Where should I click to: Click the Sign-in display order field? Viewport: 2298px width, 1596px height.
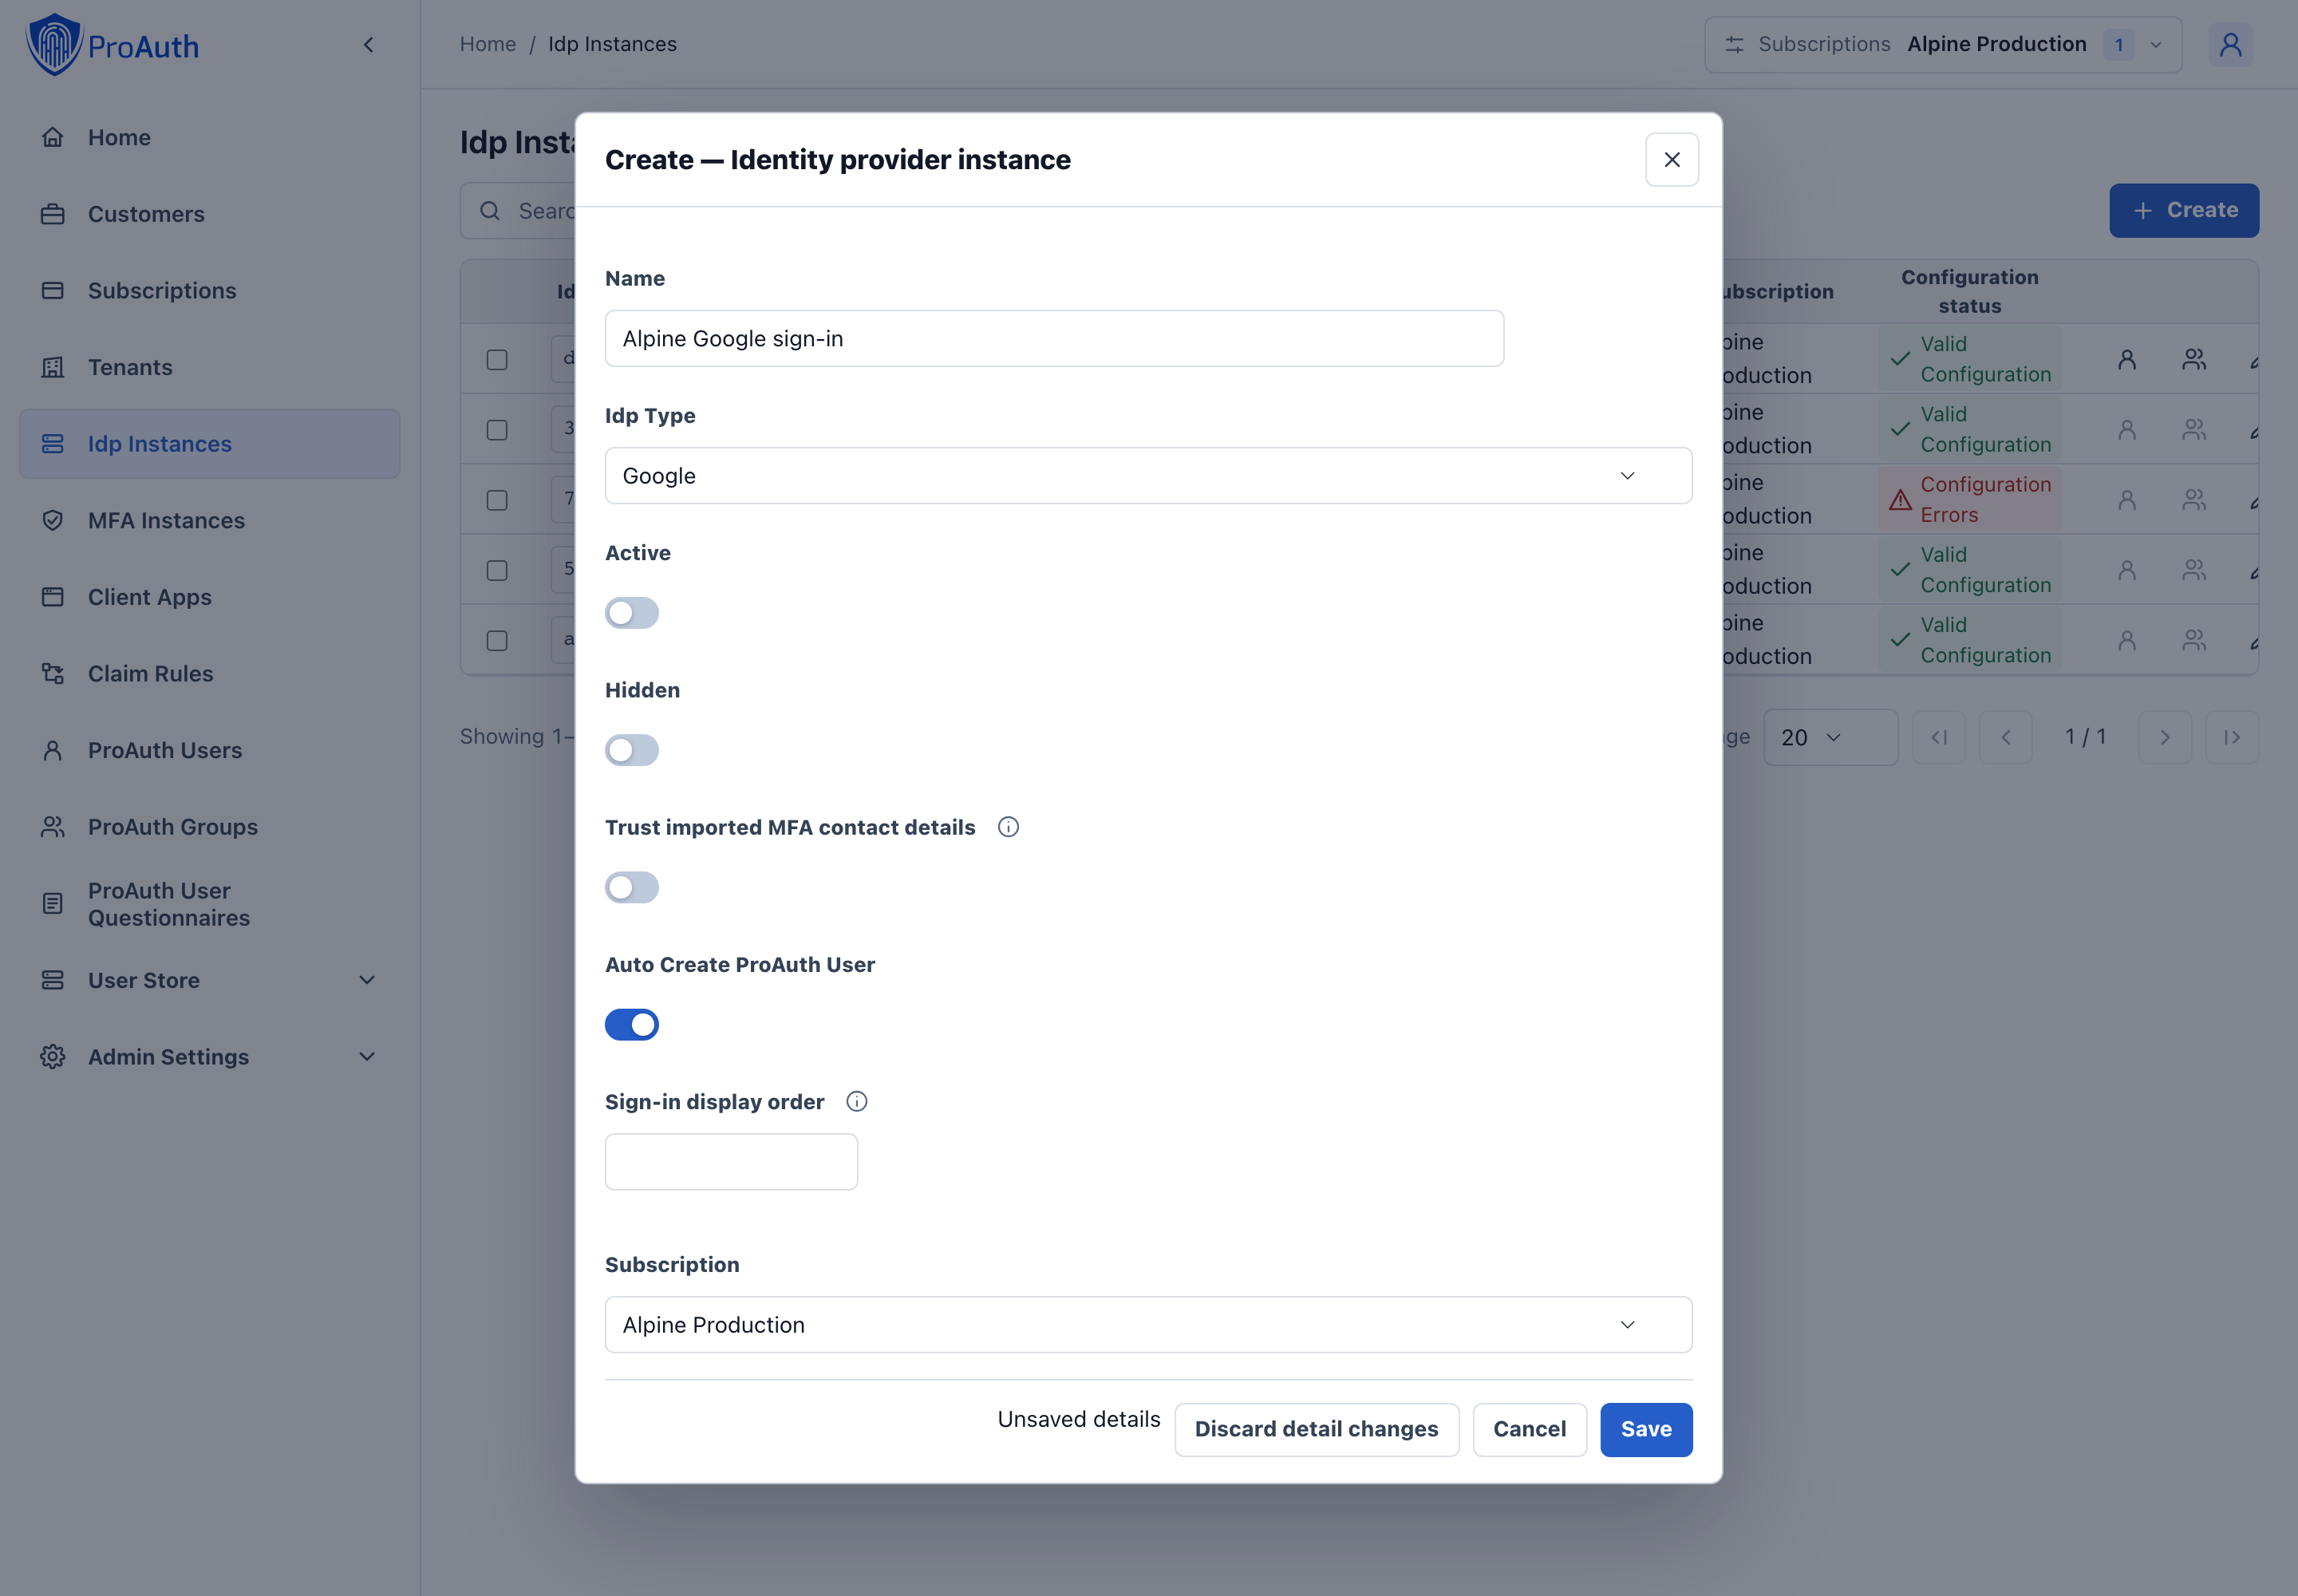point(731,1161)
